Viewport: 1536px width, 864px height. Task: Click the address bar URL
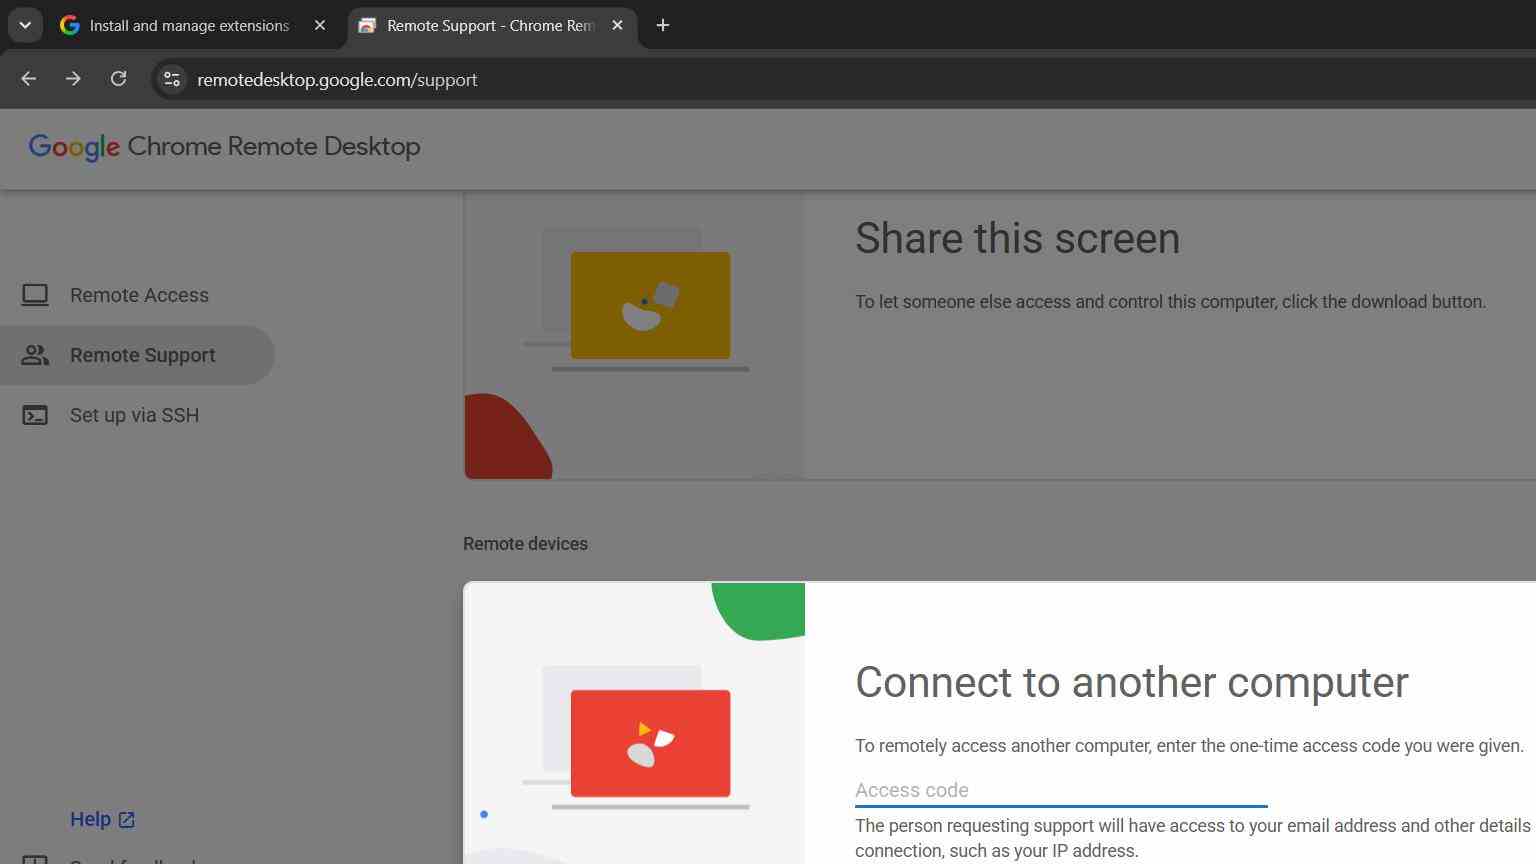pyautogui.click(x=337, y=80)
